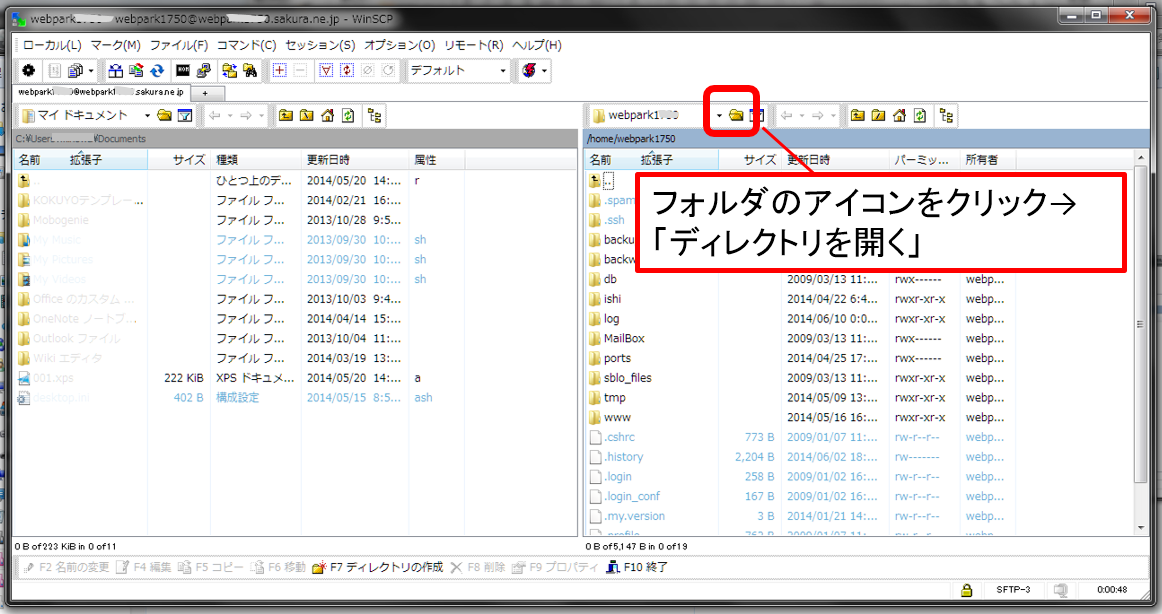Screen dimensions: 1162x614
Task: Open the マーク(M) menu
Action: 116,45
